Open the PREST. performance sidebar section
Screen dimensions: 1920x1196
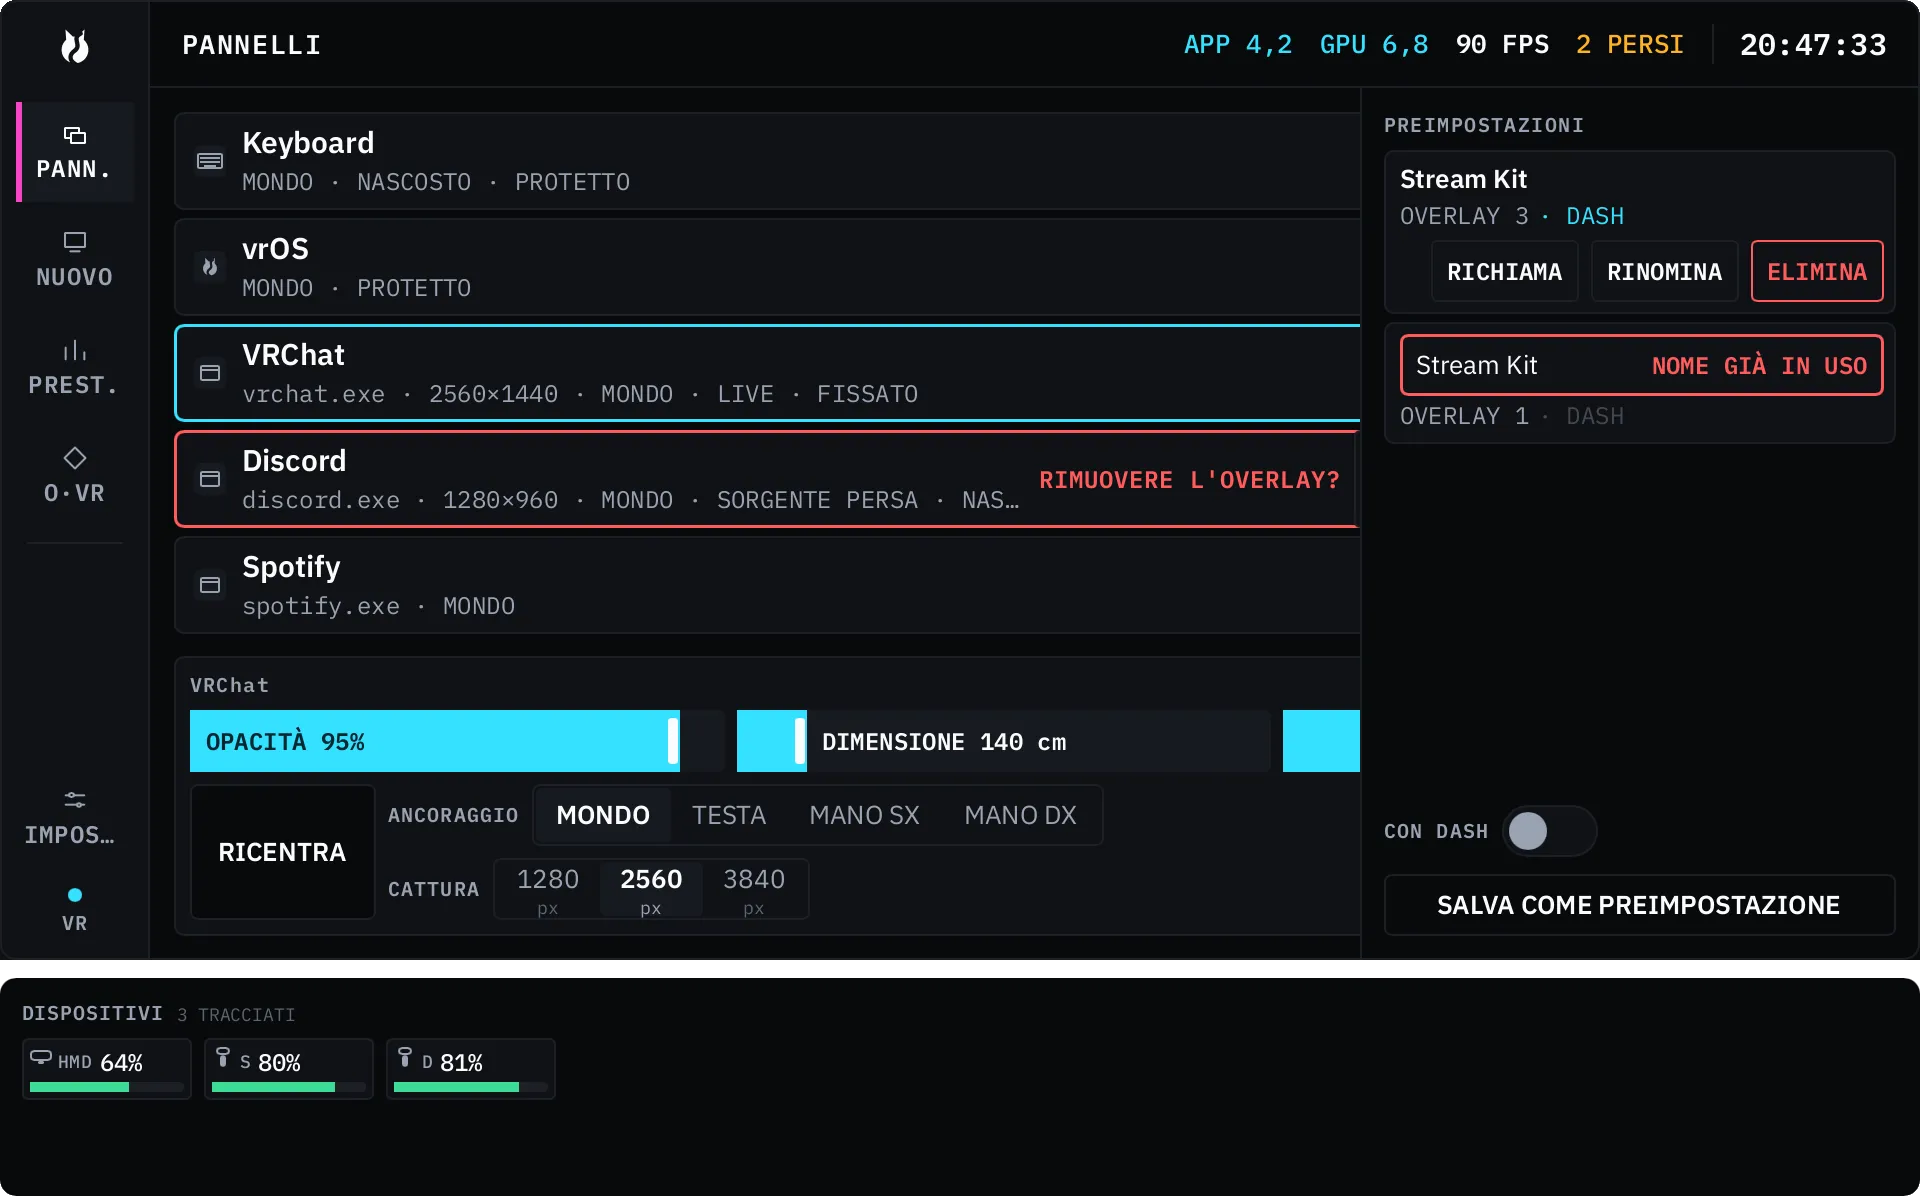coord(75,368)
